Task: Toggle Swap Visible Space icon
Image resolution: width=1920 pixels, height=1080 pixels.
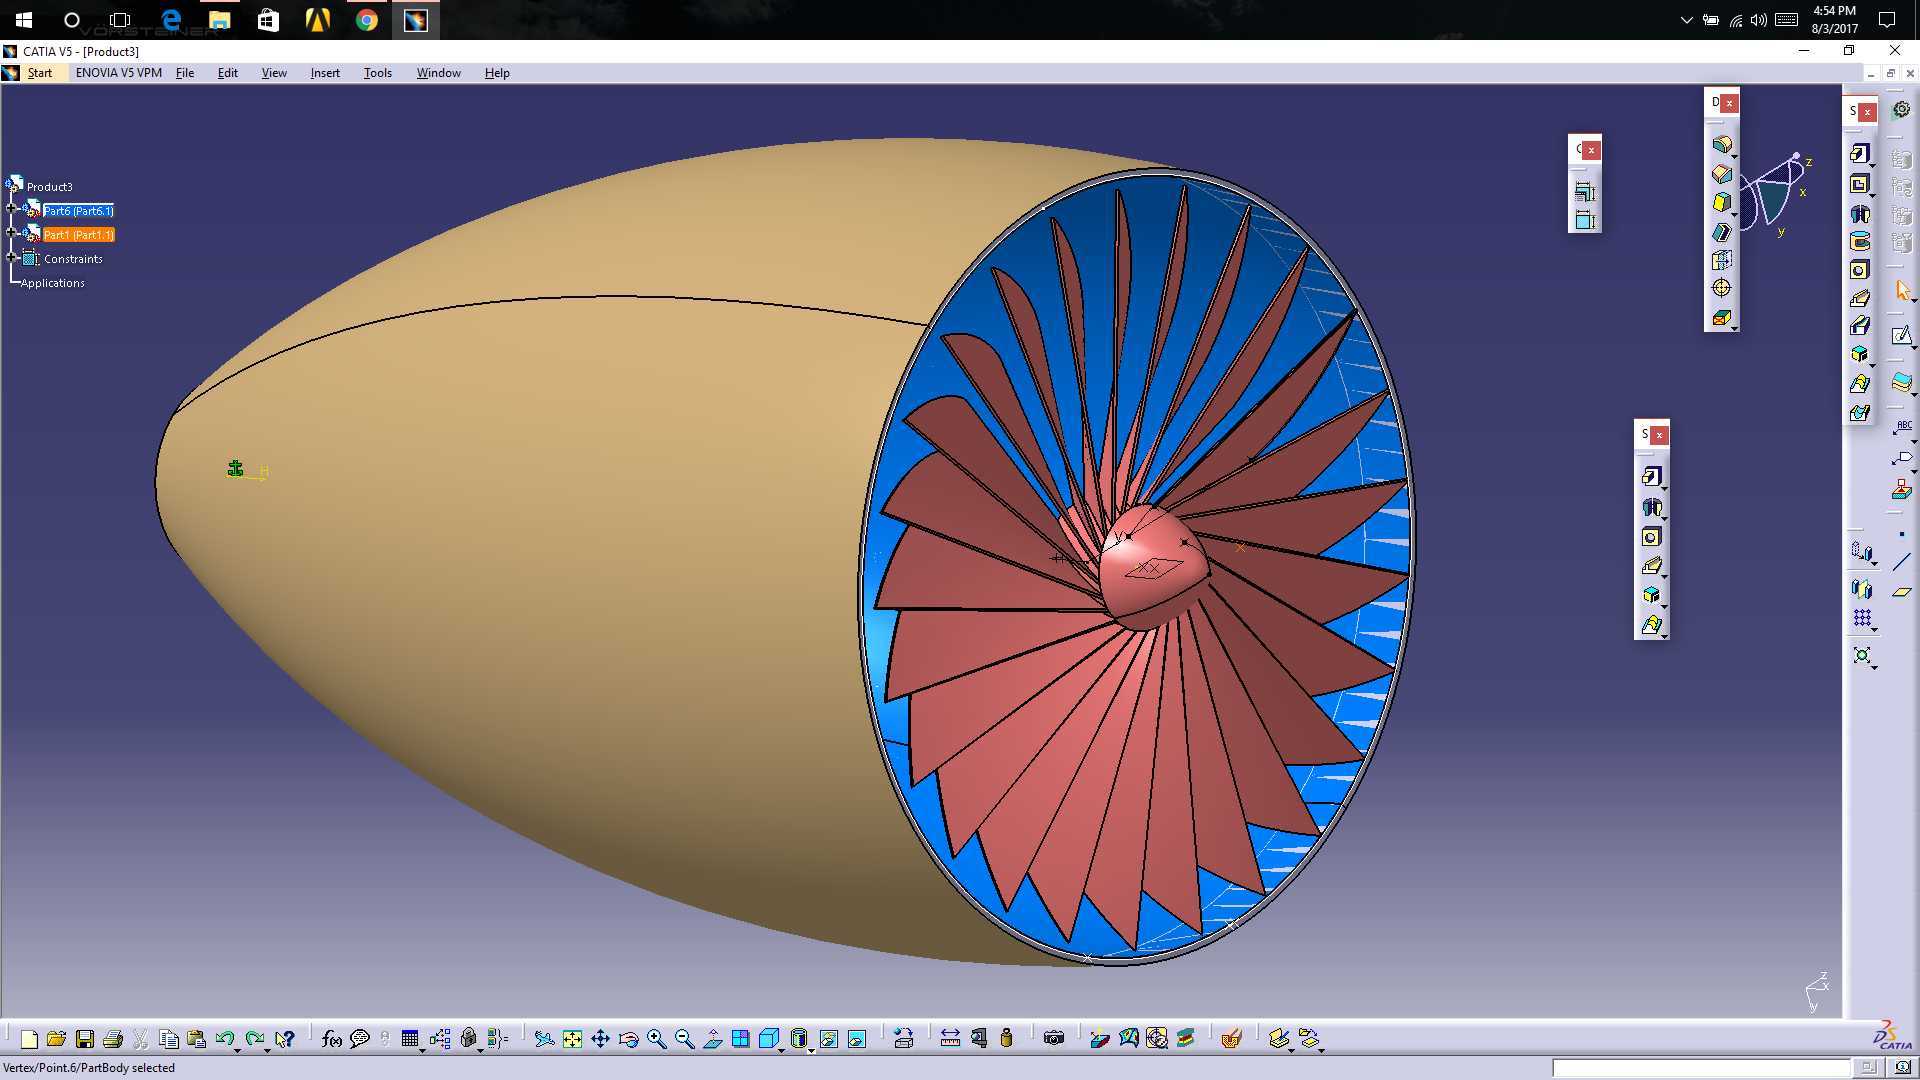Action: coord(857,1039)
